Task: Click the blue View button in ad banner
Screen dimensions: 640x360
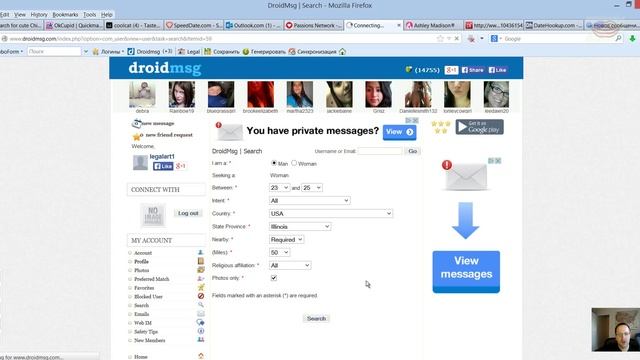Action: pos(399,132)
